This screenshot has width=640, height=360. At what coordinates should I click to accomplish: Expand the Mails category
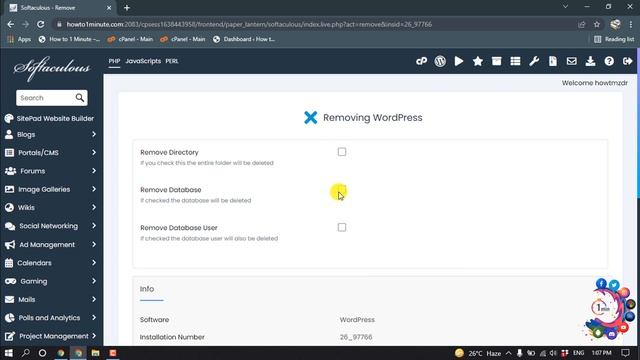tap(51, 300)
